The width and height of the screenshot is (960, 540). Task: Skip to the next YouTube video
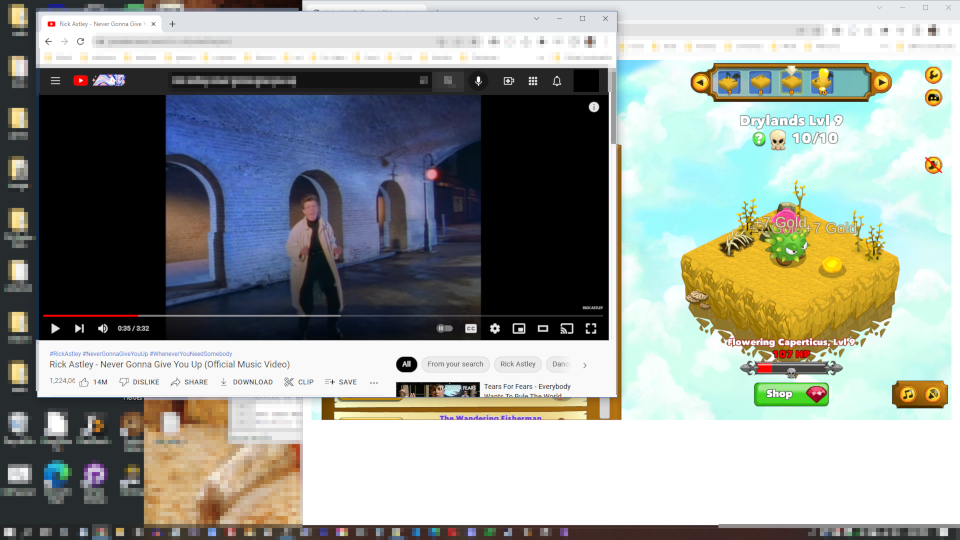click(79, 329)
